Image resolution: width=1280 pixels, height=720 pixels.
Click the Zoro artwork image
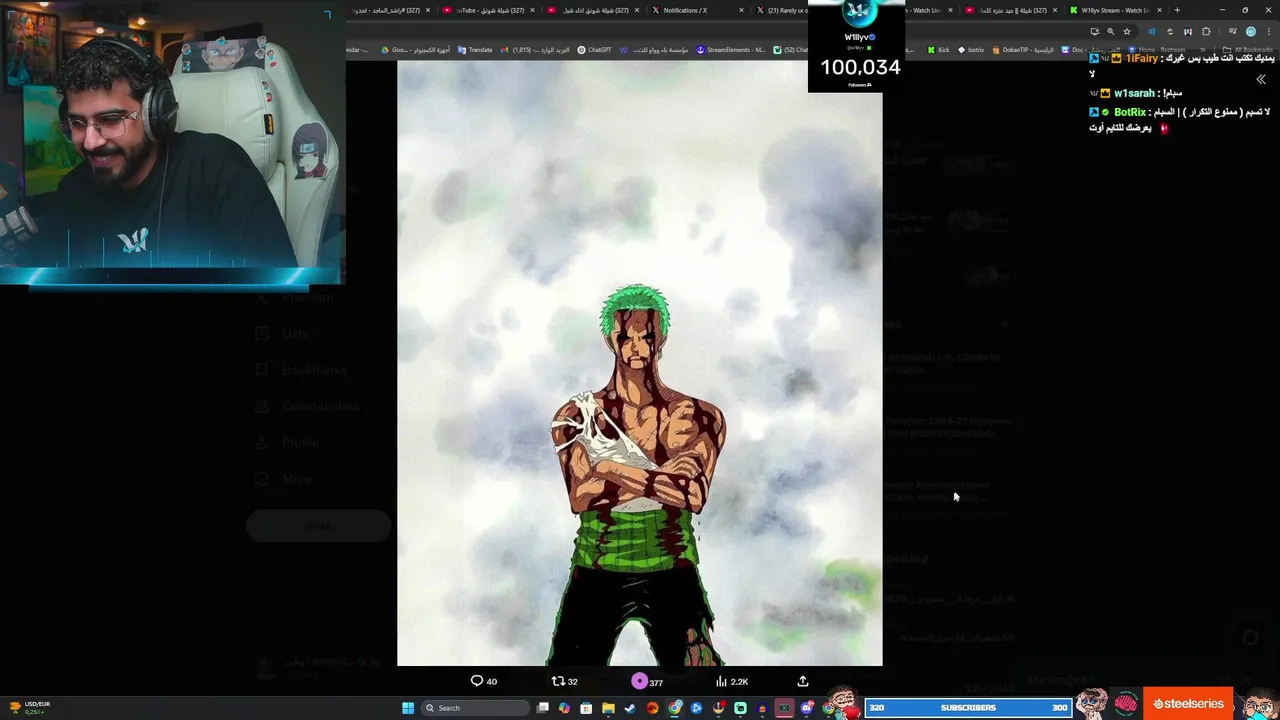click(x=640, y=363)
